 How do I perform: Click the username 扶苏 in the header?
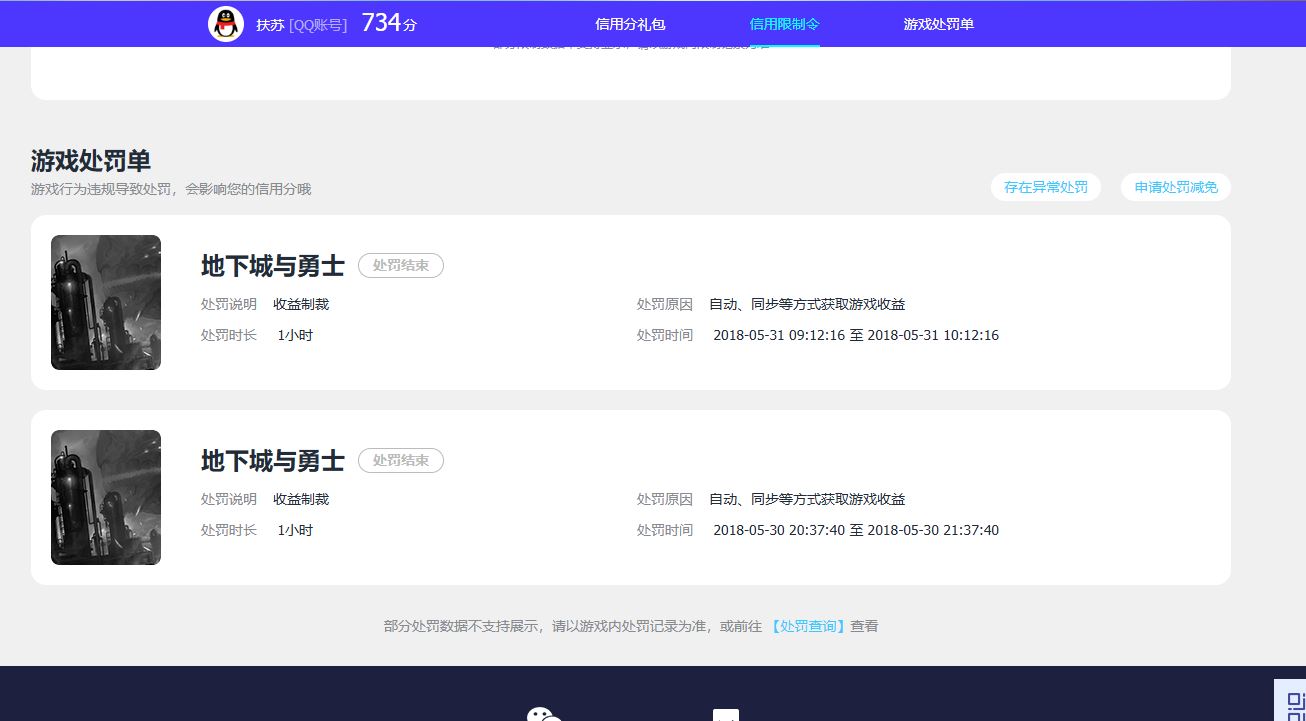[x=270, y=25]
